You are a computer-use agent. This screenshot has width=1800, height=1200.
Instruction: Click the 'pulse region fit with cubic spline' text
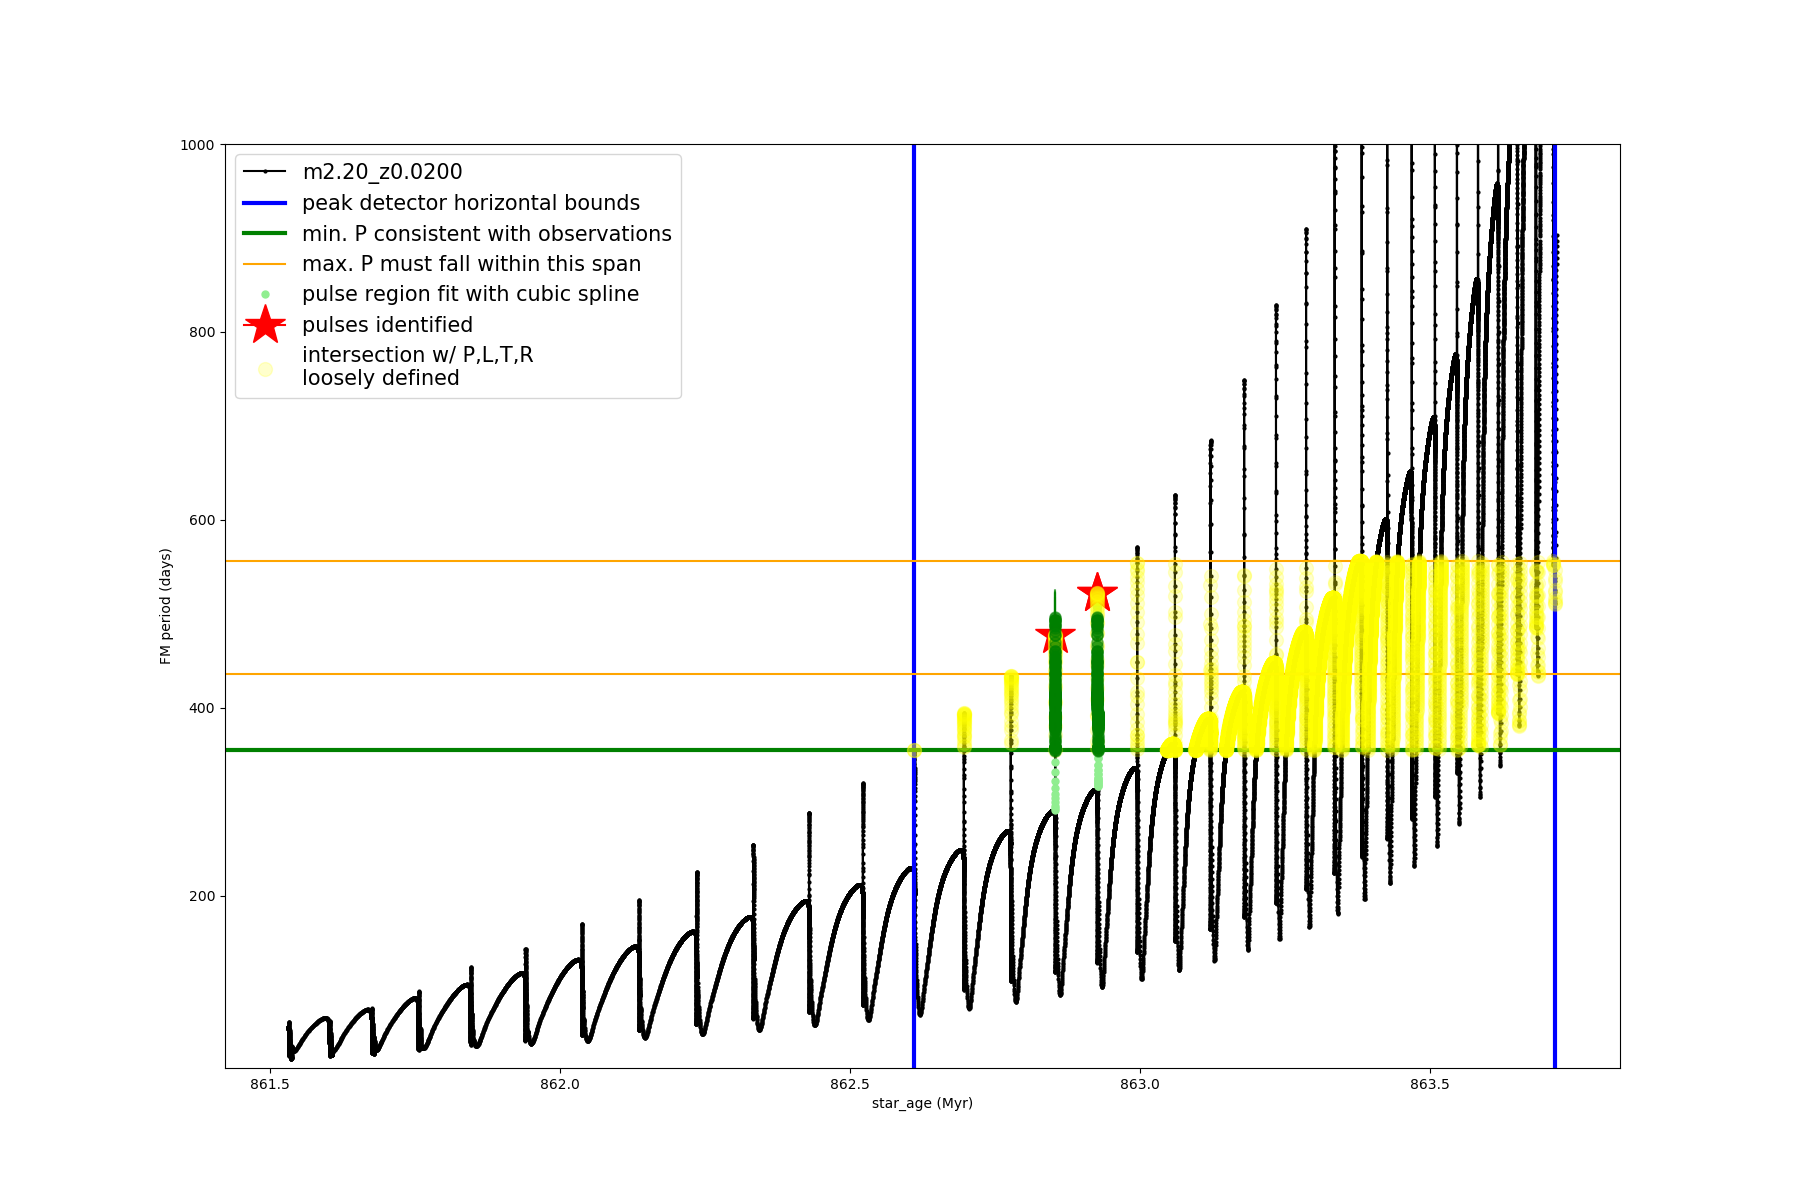[470, 294]
